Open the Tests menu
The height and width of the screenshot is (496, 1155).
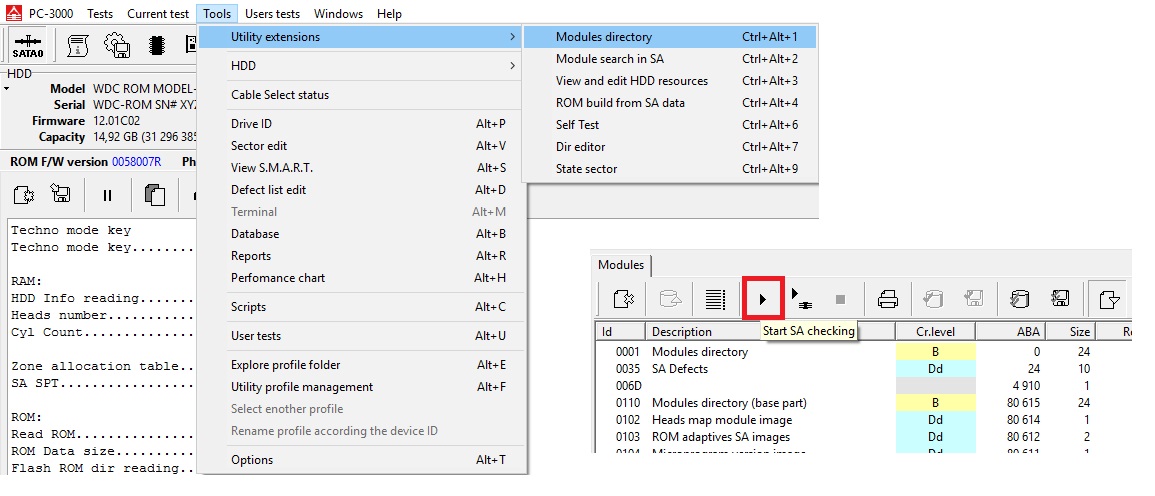coord(100,13)
